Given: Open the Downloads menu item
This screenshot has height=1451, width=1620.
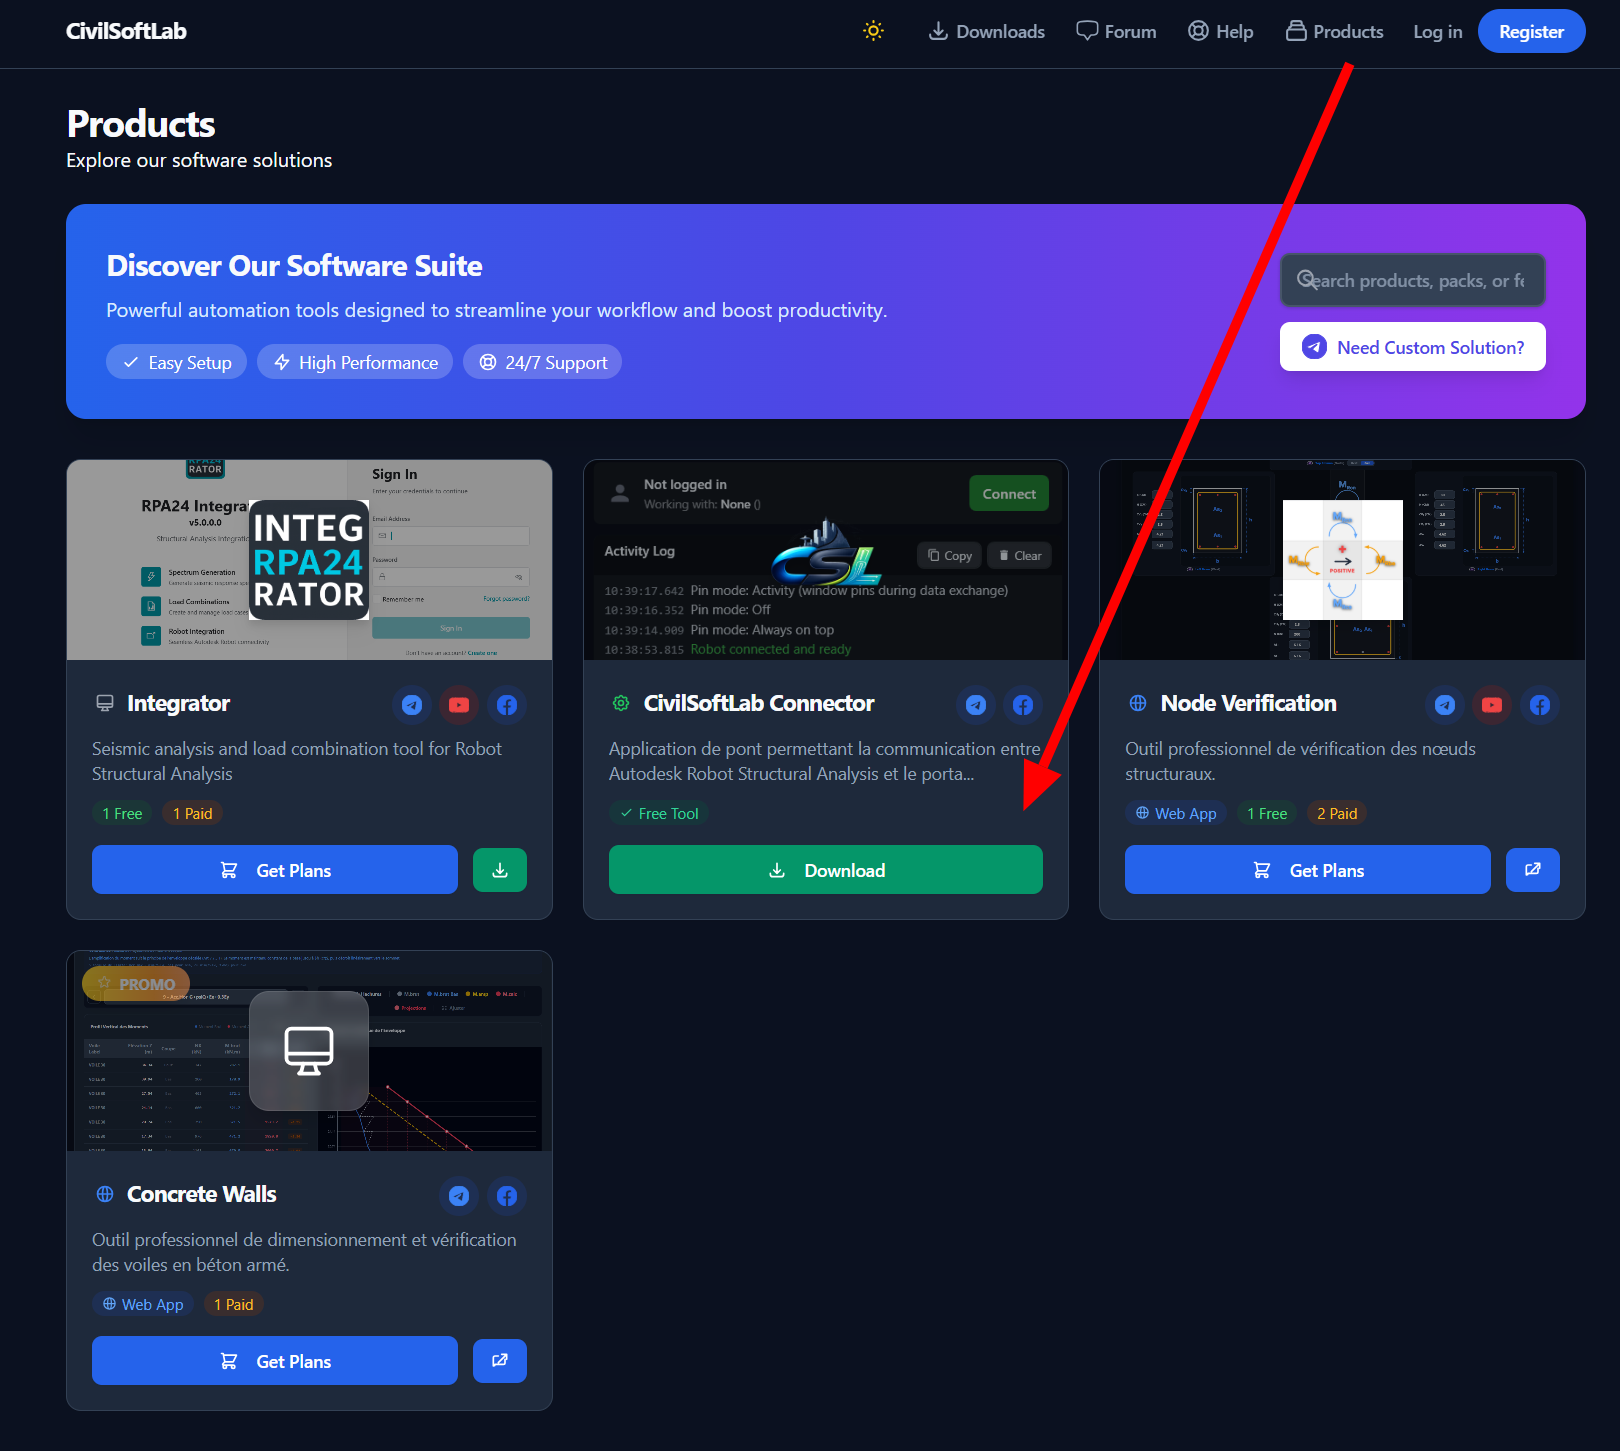Looking at the screenshot, I should [986, 31].
